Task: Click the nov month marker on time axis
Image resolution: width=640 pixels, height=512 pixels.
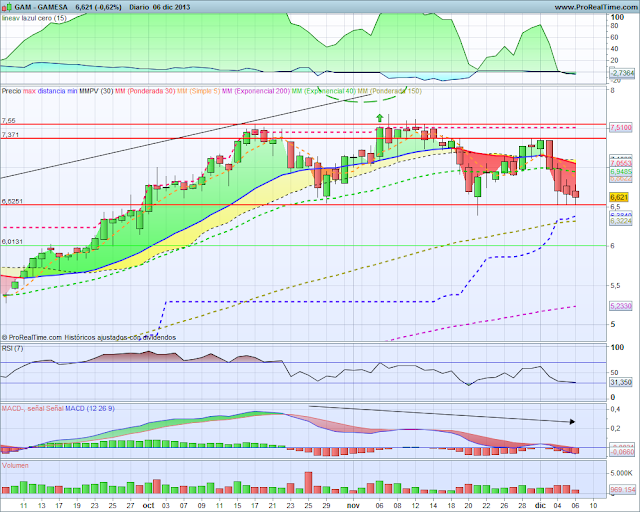Action: pyautogui.click(x=353, y=505)
